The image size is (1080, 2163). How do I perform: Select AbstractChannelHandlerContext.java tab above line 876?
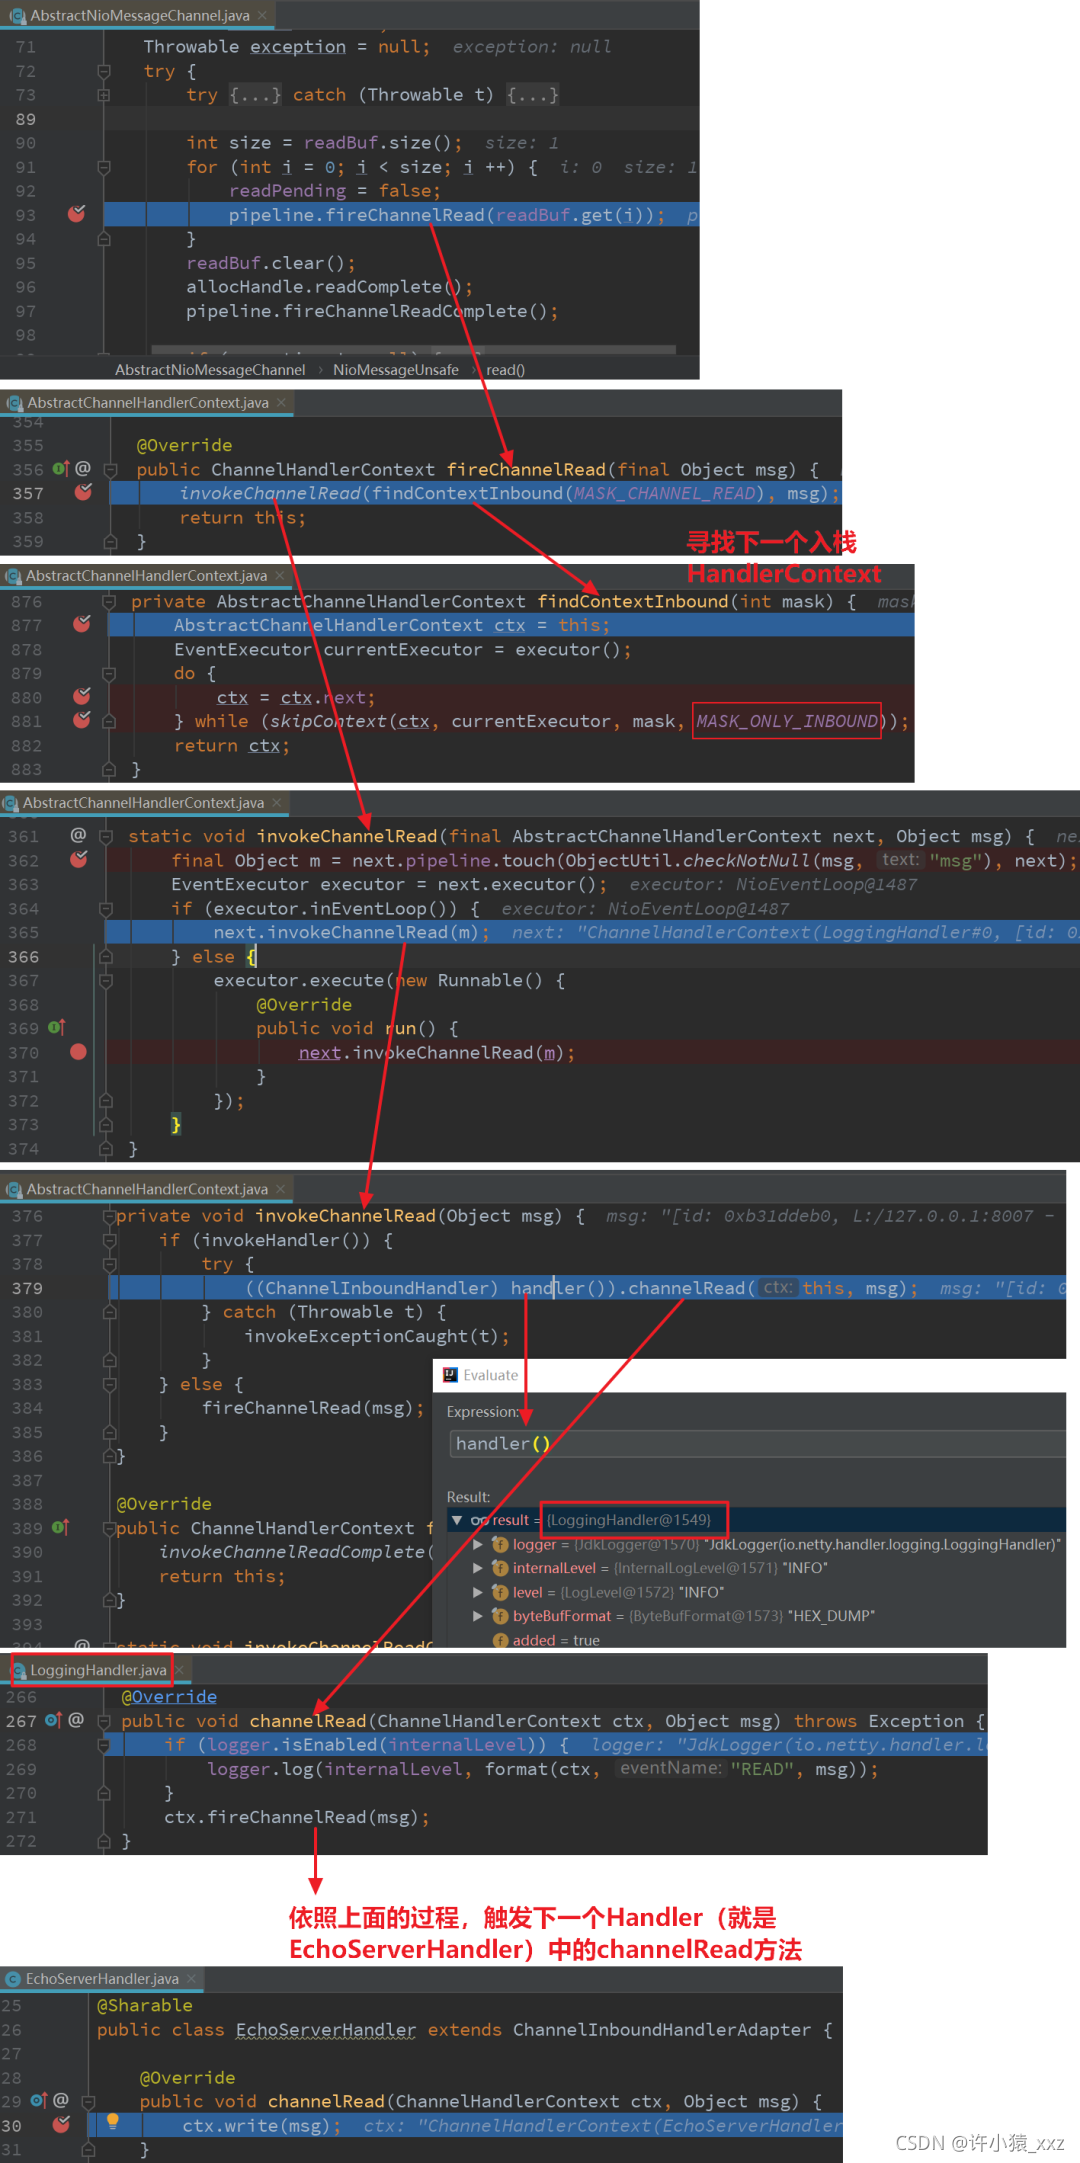[146, 575]
